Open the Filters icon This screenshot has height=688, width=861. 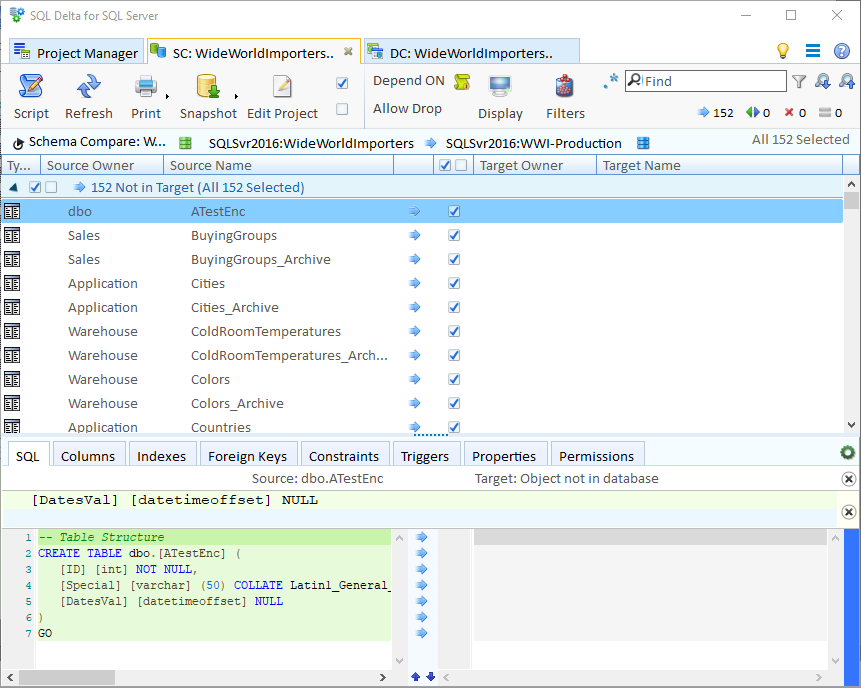point(564,86)
